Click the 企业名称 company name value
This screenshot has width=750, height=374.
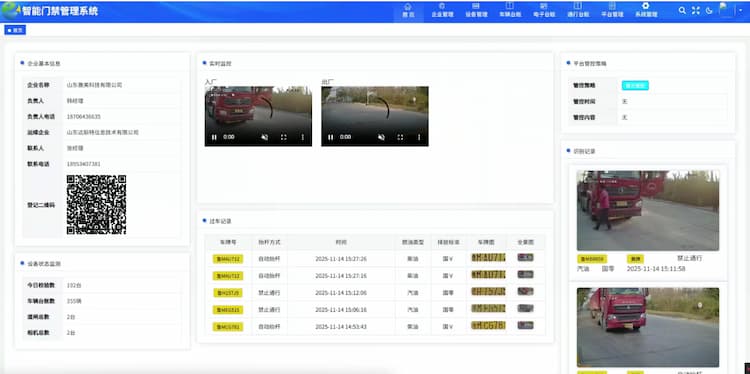94,85
